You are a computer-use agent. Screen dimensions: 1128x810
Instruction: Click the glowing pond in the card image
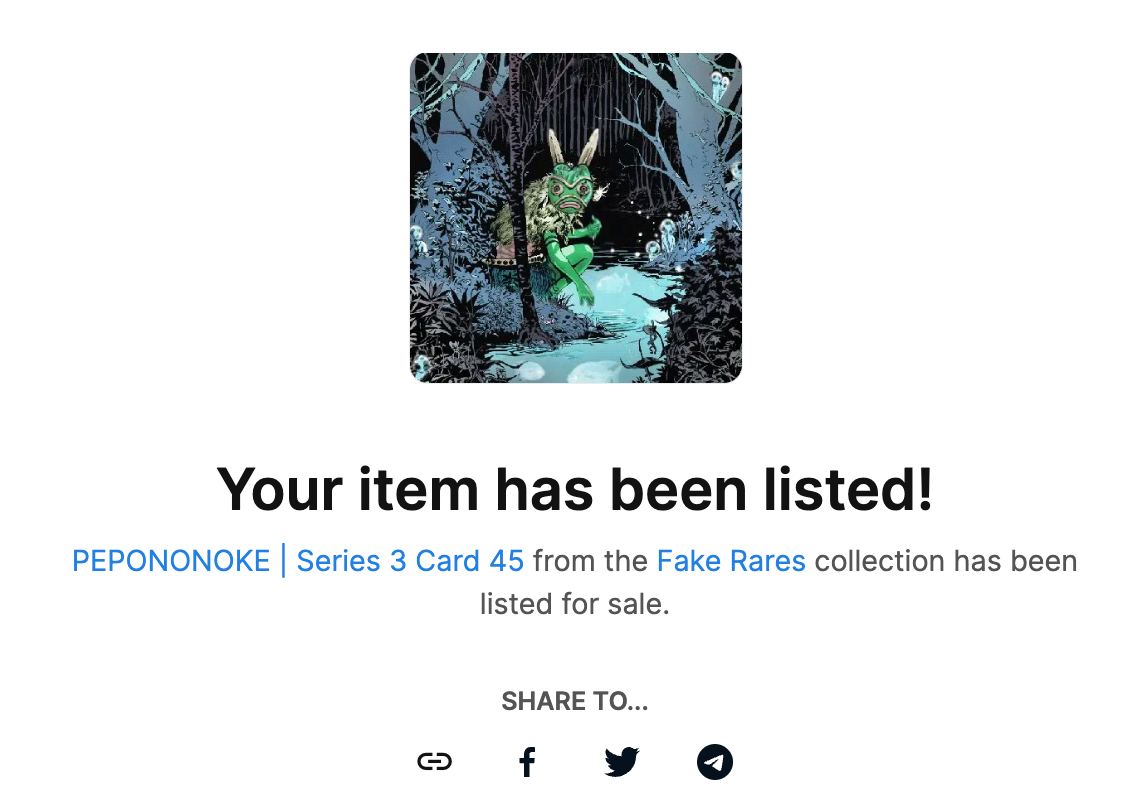point(590,324)
